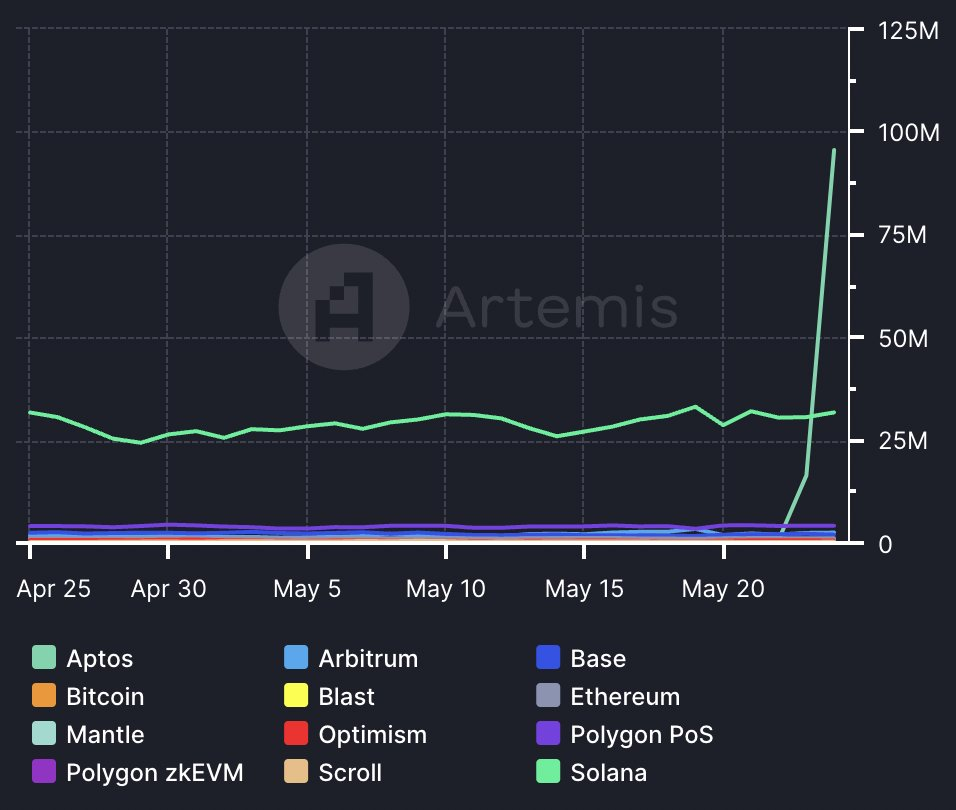
Task: Toggle the Ethereum series label
Action: click(x=625, y=697)
